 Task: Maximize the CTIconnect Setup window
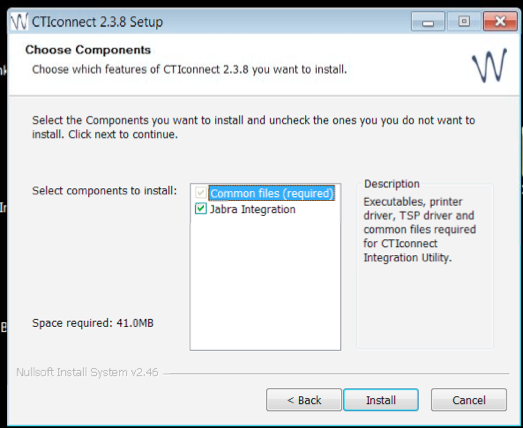coord(464,22)
